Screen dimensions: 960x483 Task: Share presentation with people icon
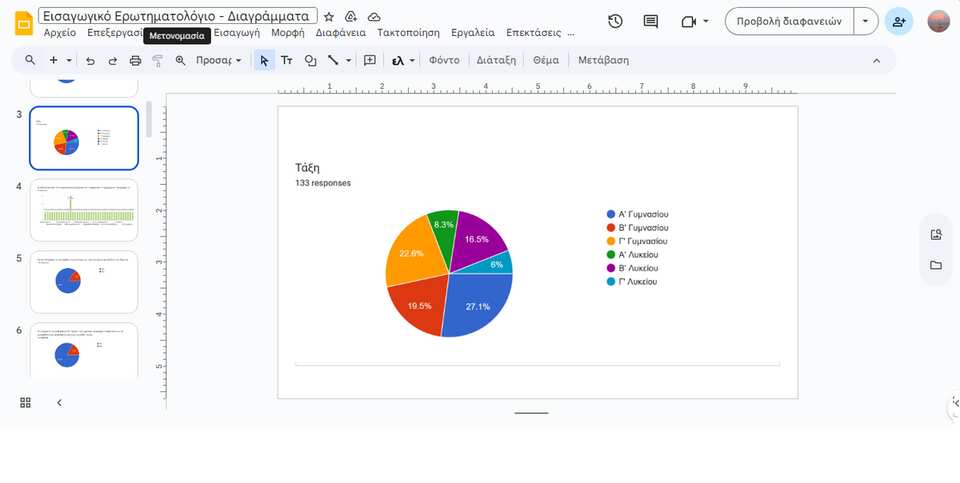click(899, 21)
